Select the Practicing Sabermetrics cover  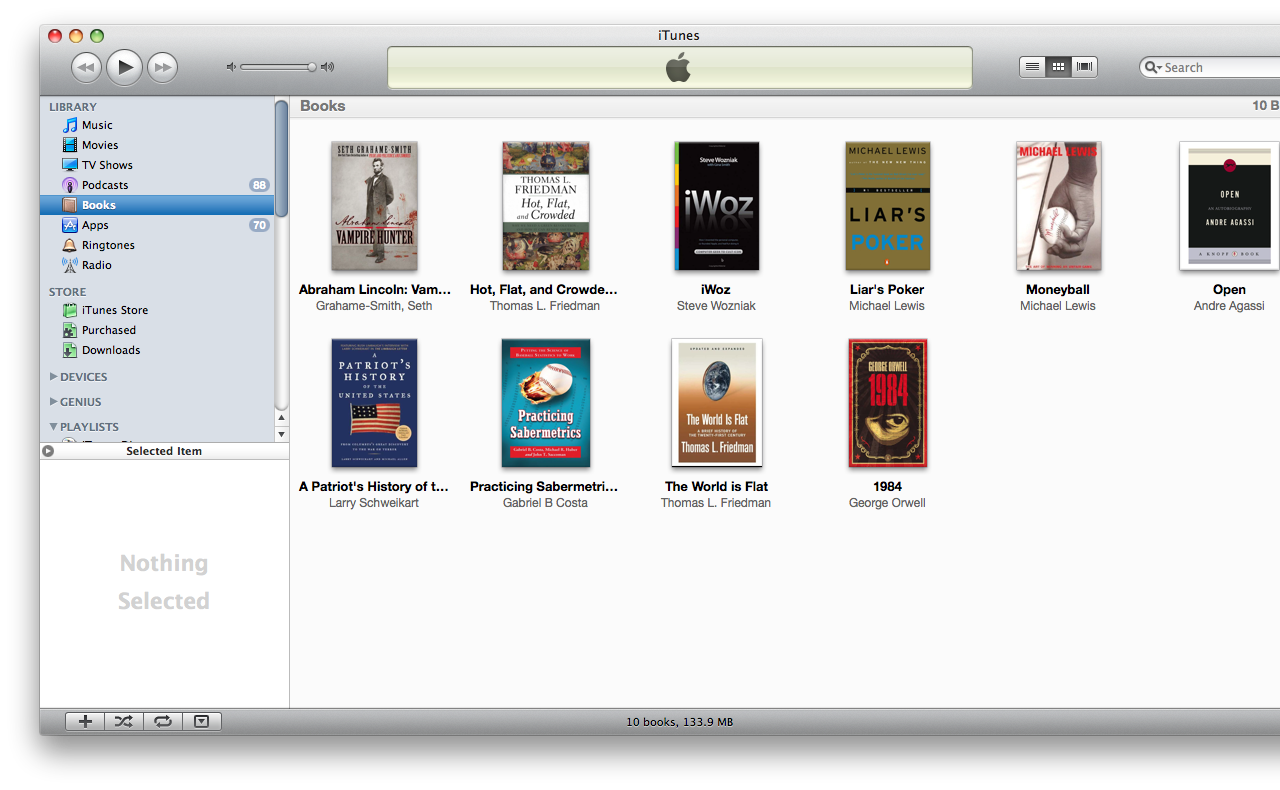pyautogui.click(x=545, y=403)
